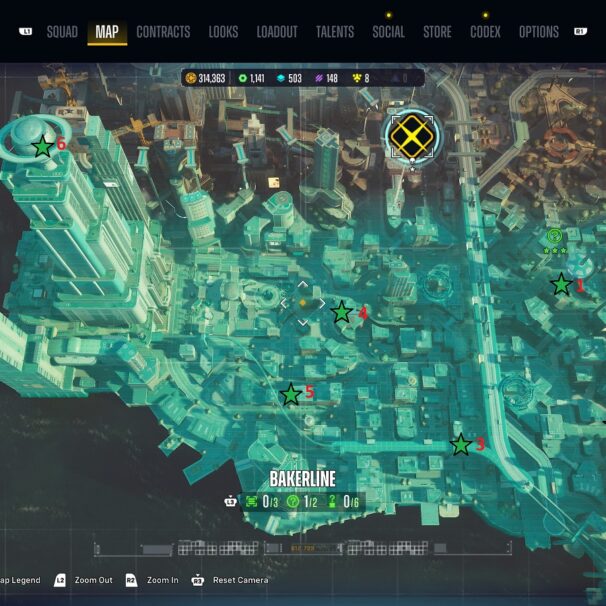Click the orange coin currency icon
Image resolution: width=606 pixels, height=606 pixels.
191,78
